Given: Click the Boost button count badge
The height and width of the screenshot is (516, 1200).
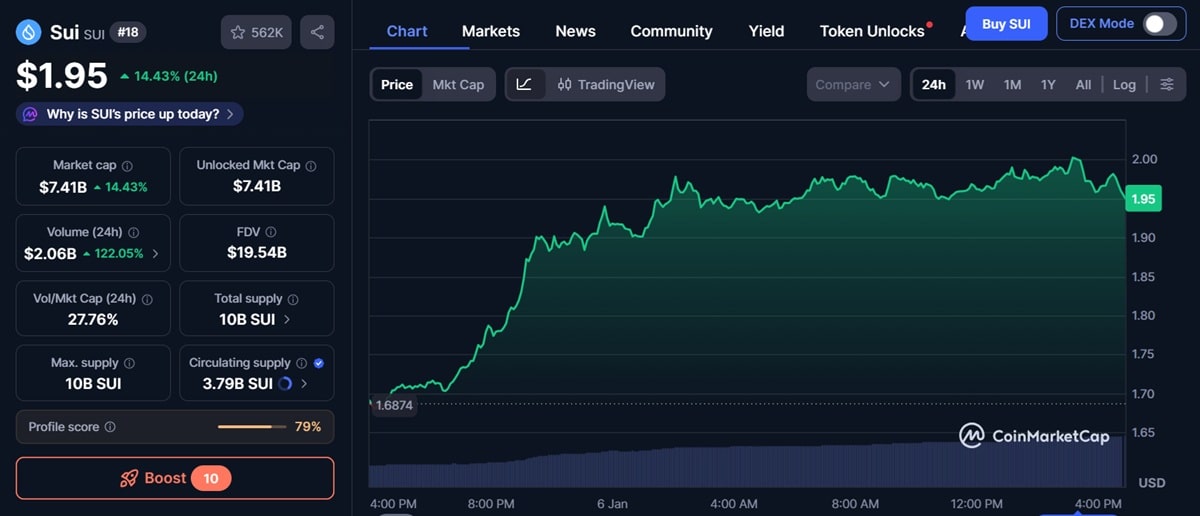Looking at the screenshot, I should pos(211,478).
